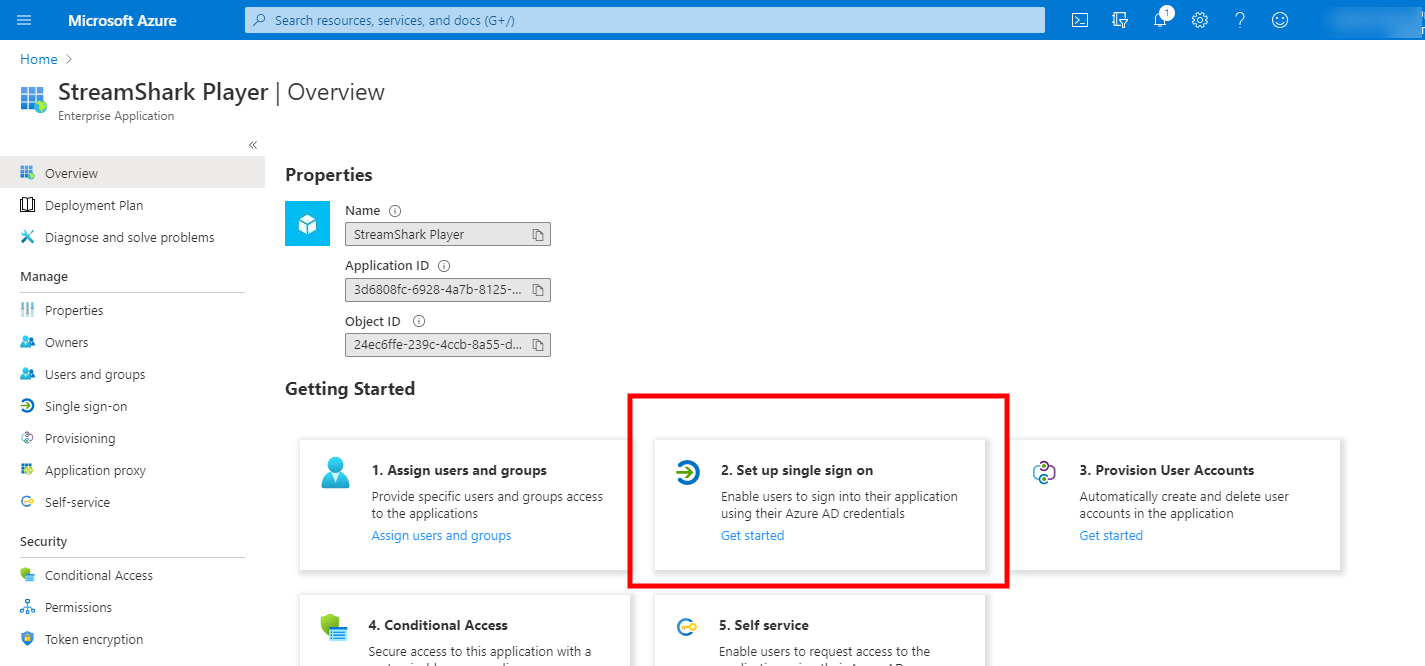
Task: Click the feedback smiley icon
Action: pos(1280,20)
